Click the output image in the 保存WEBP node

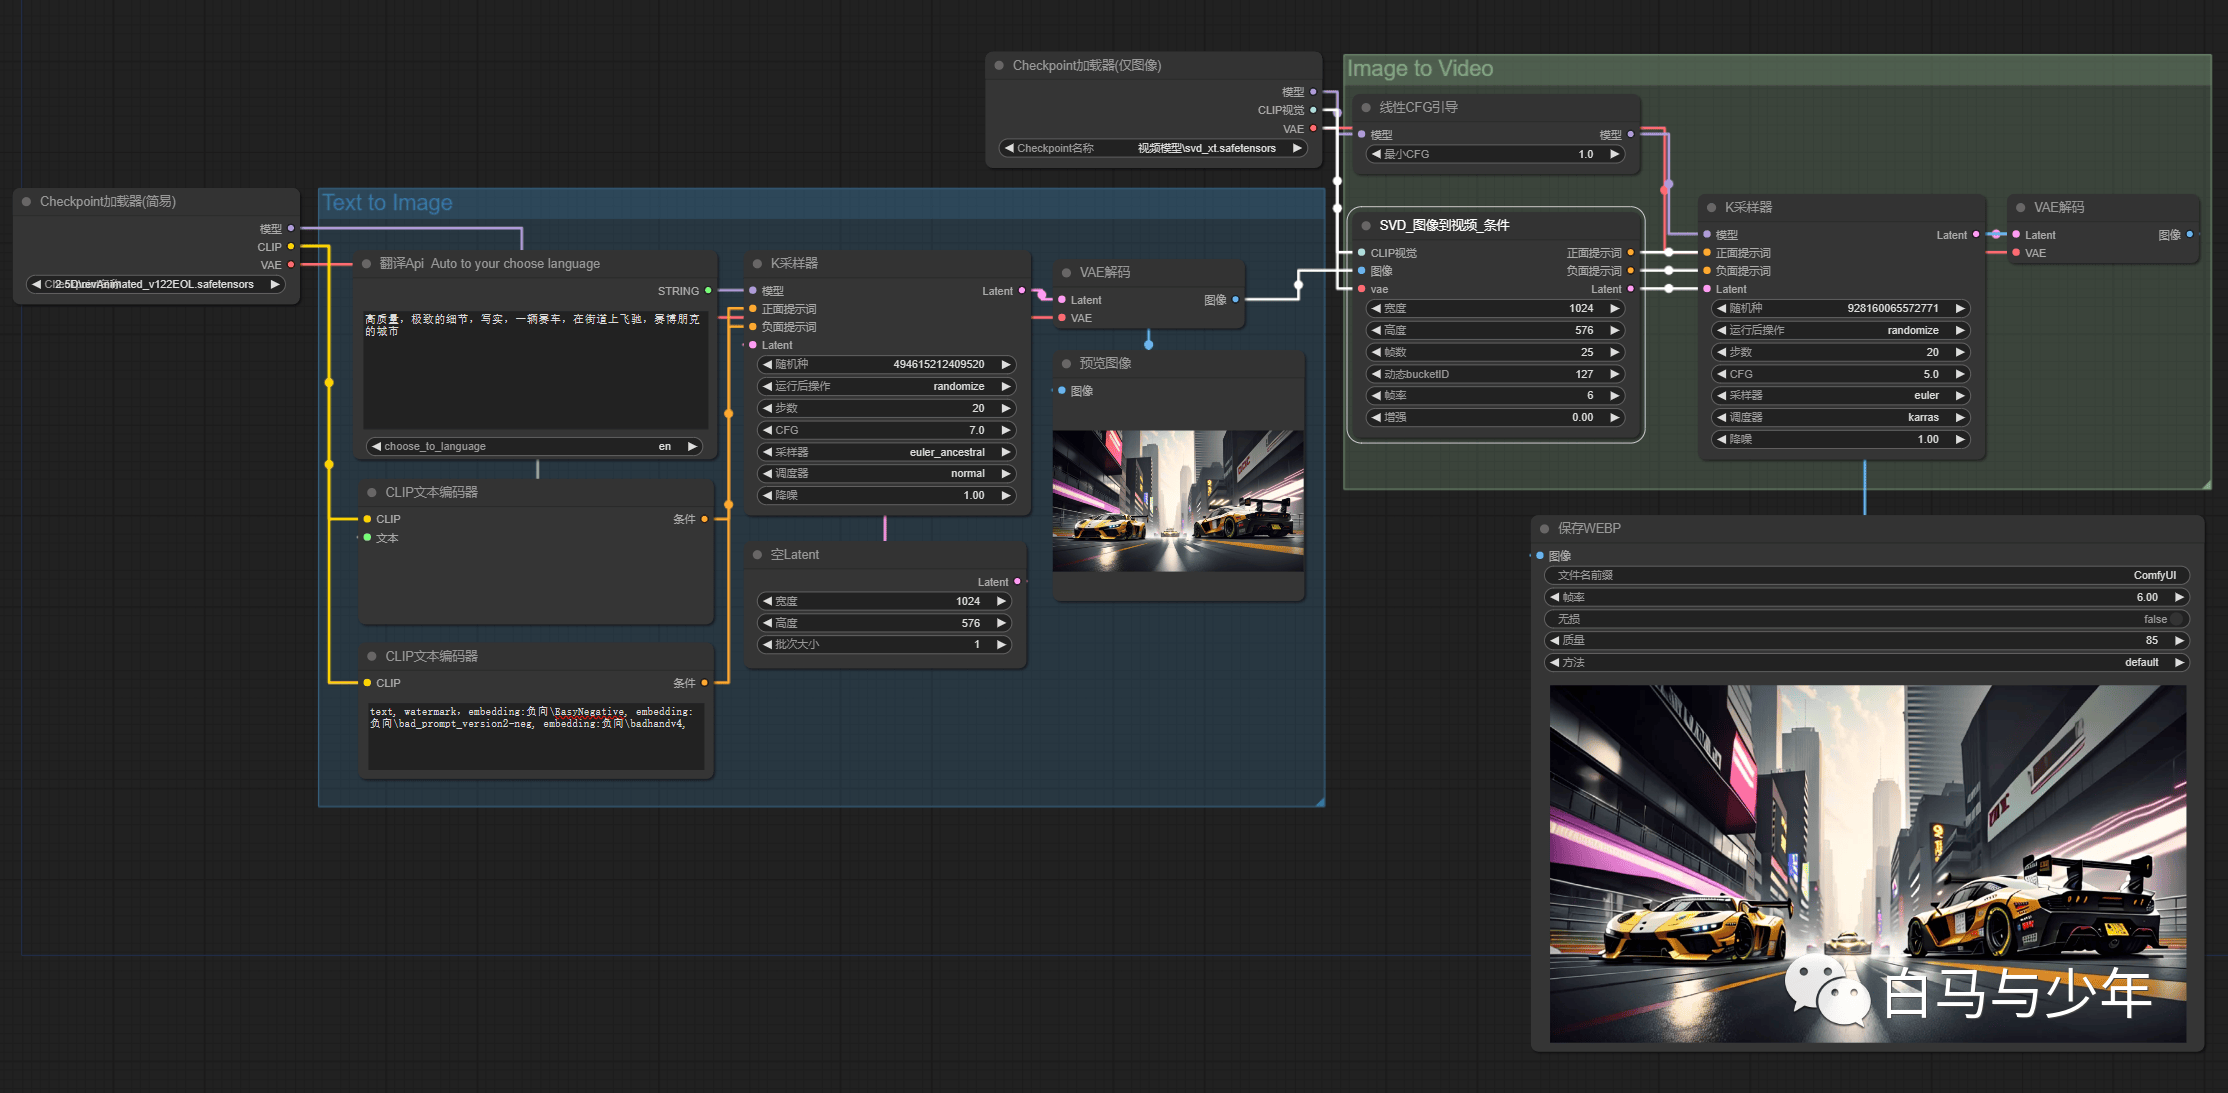(x=1868, y=864)
